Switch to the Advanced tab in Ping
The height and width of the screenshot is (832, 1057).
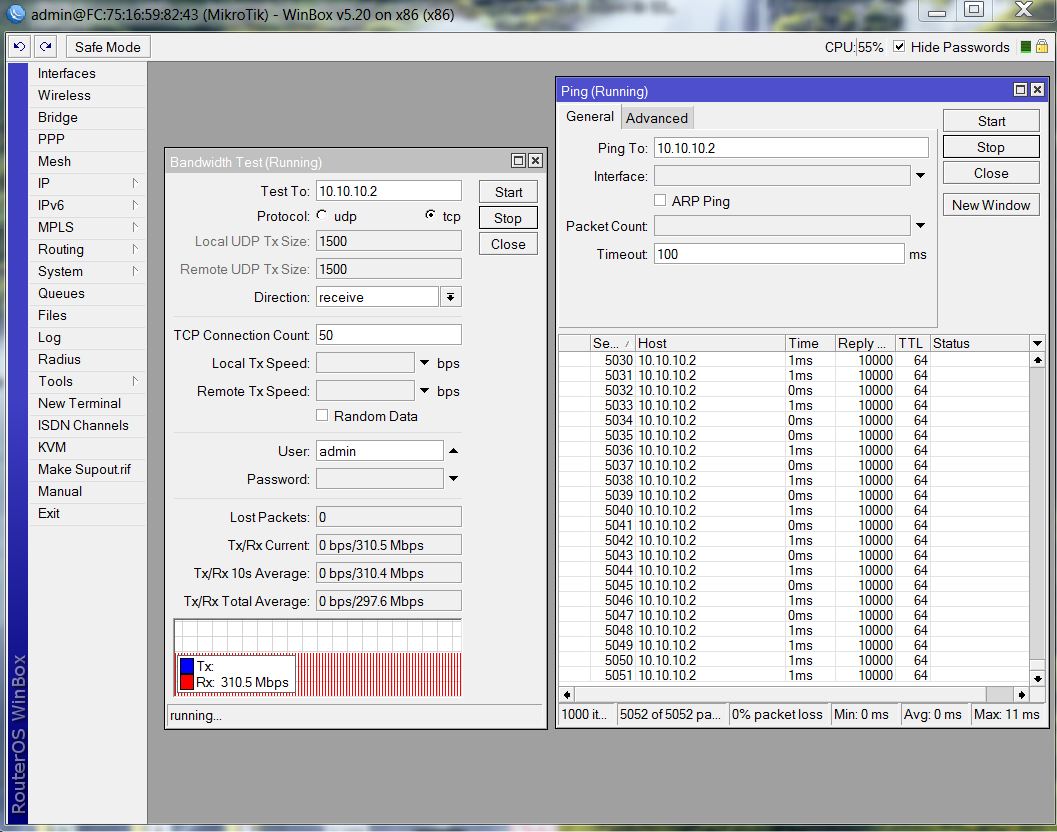(657, 118)
